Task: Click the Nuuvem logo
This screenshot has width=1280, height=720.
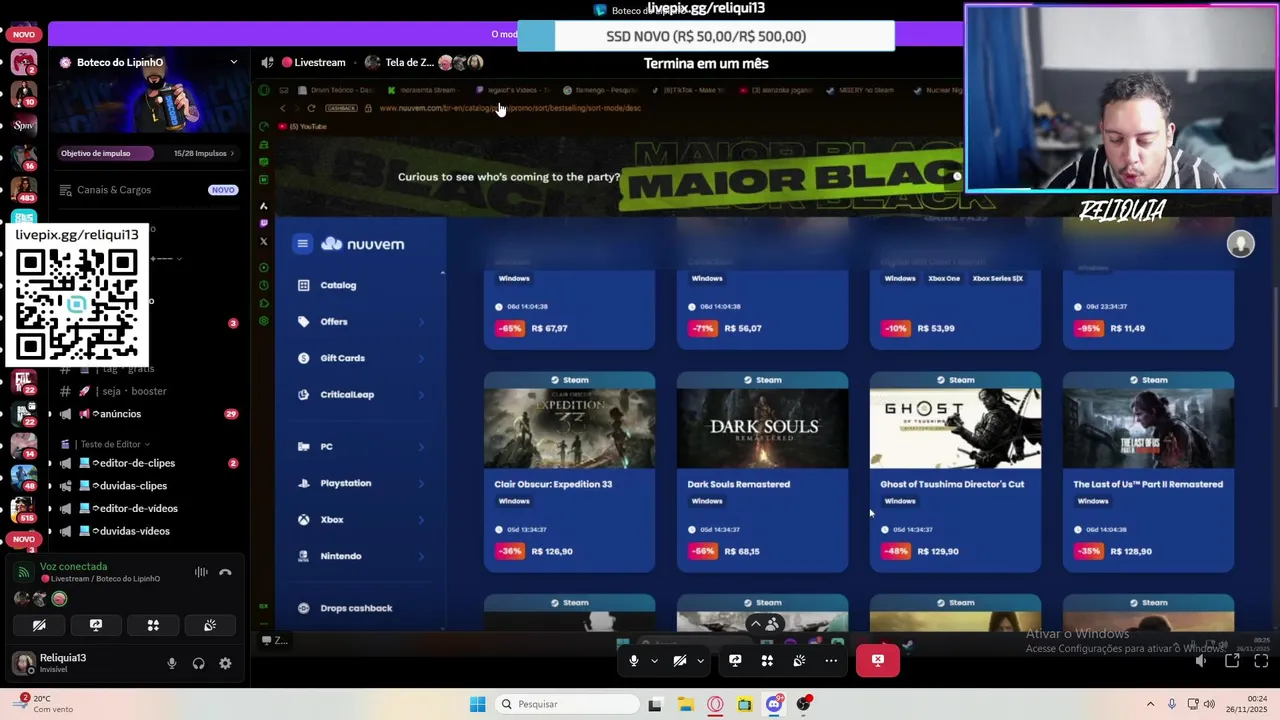Action: tap(362, 244)
